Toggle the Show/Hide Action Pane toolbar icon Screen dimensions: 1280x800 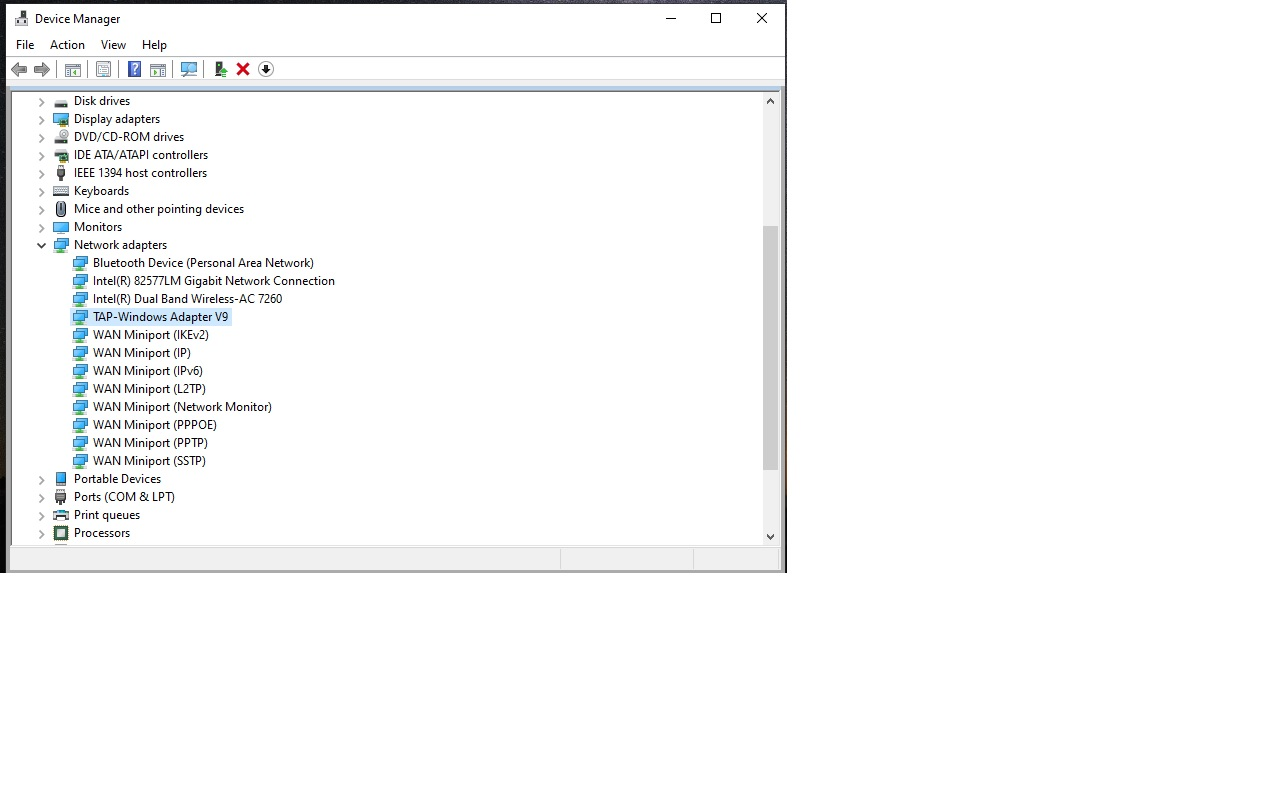[x=157, y=69]
